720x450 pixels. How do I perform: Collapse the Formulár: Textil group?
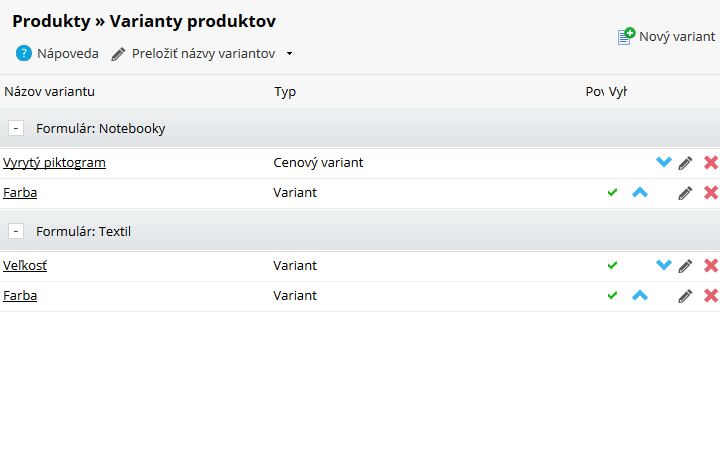[17, 231]
